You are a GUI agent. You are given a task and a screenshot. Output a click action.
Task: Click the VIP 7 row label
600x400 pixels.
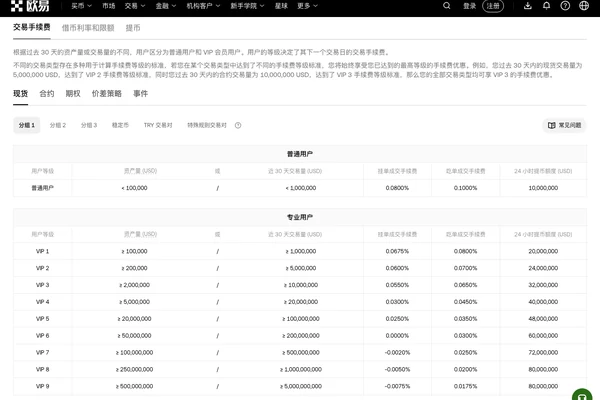(x=42, y=353)
